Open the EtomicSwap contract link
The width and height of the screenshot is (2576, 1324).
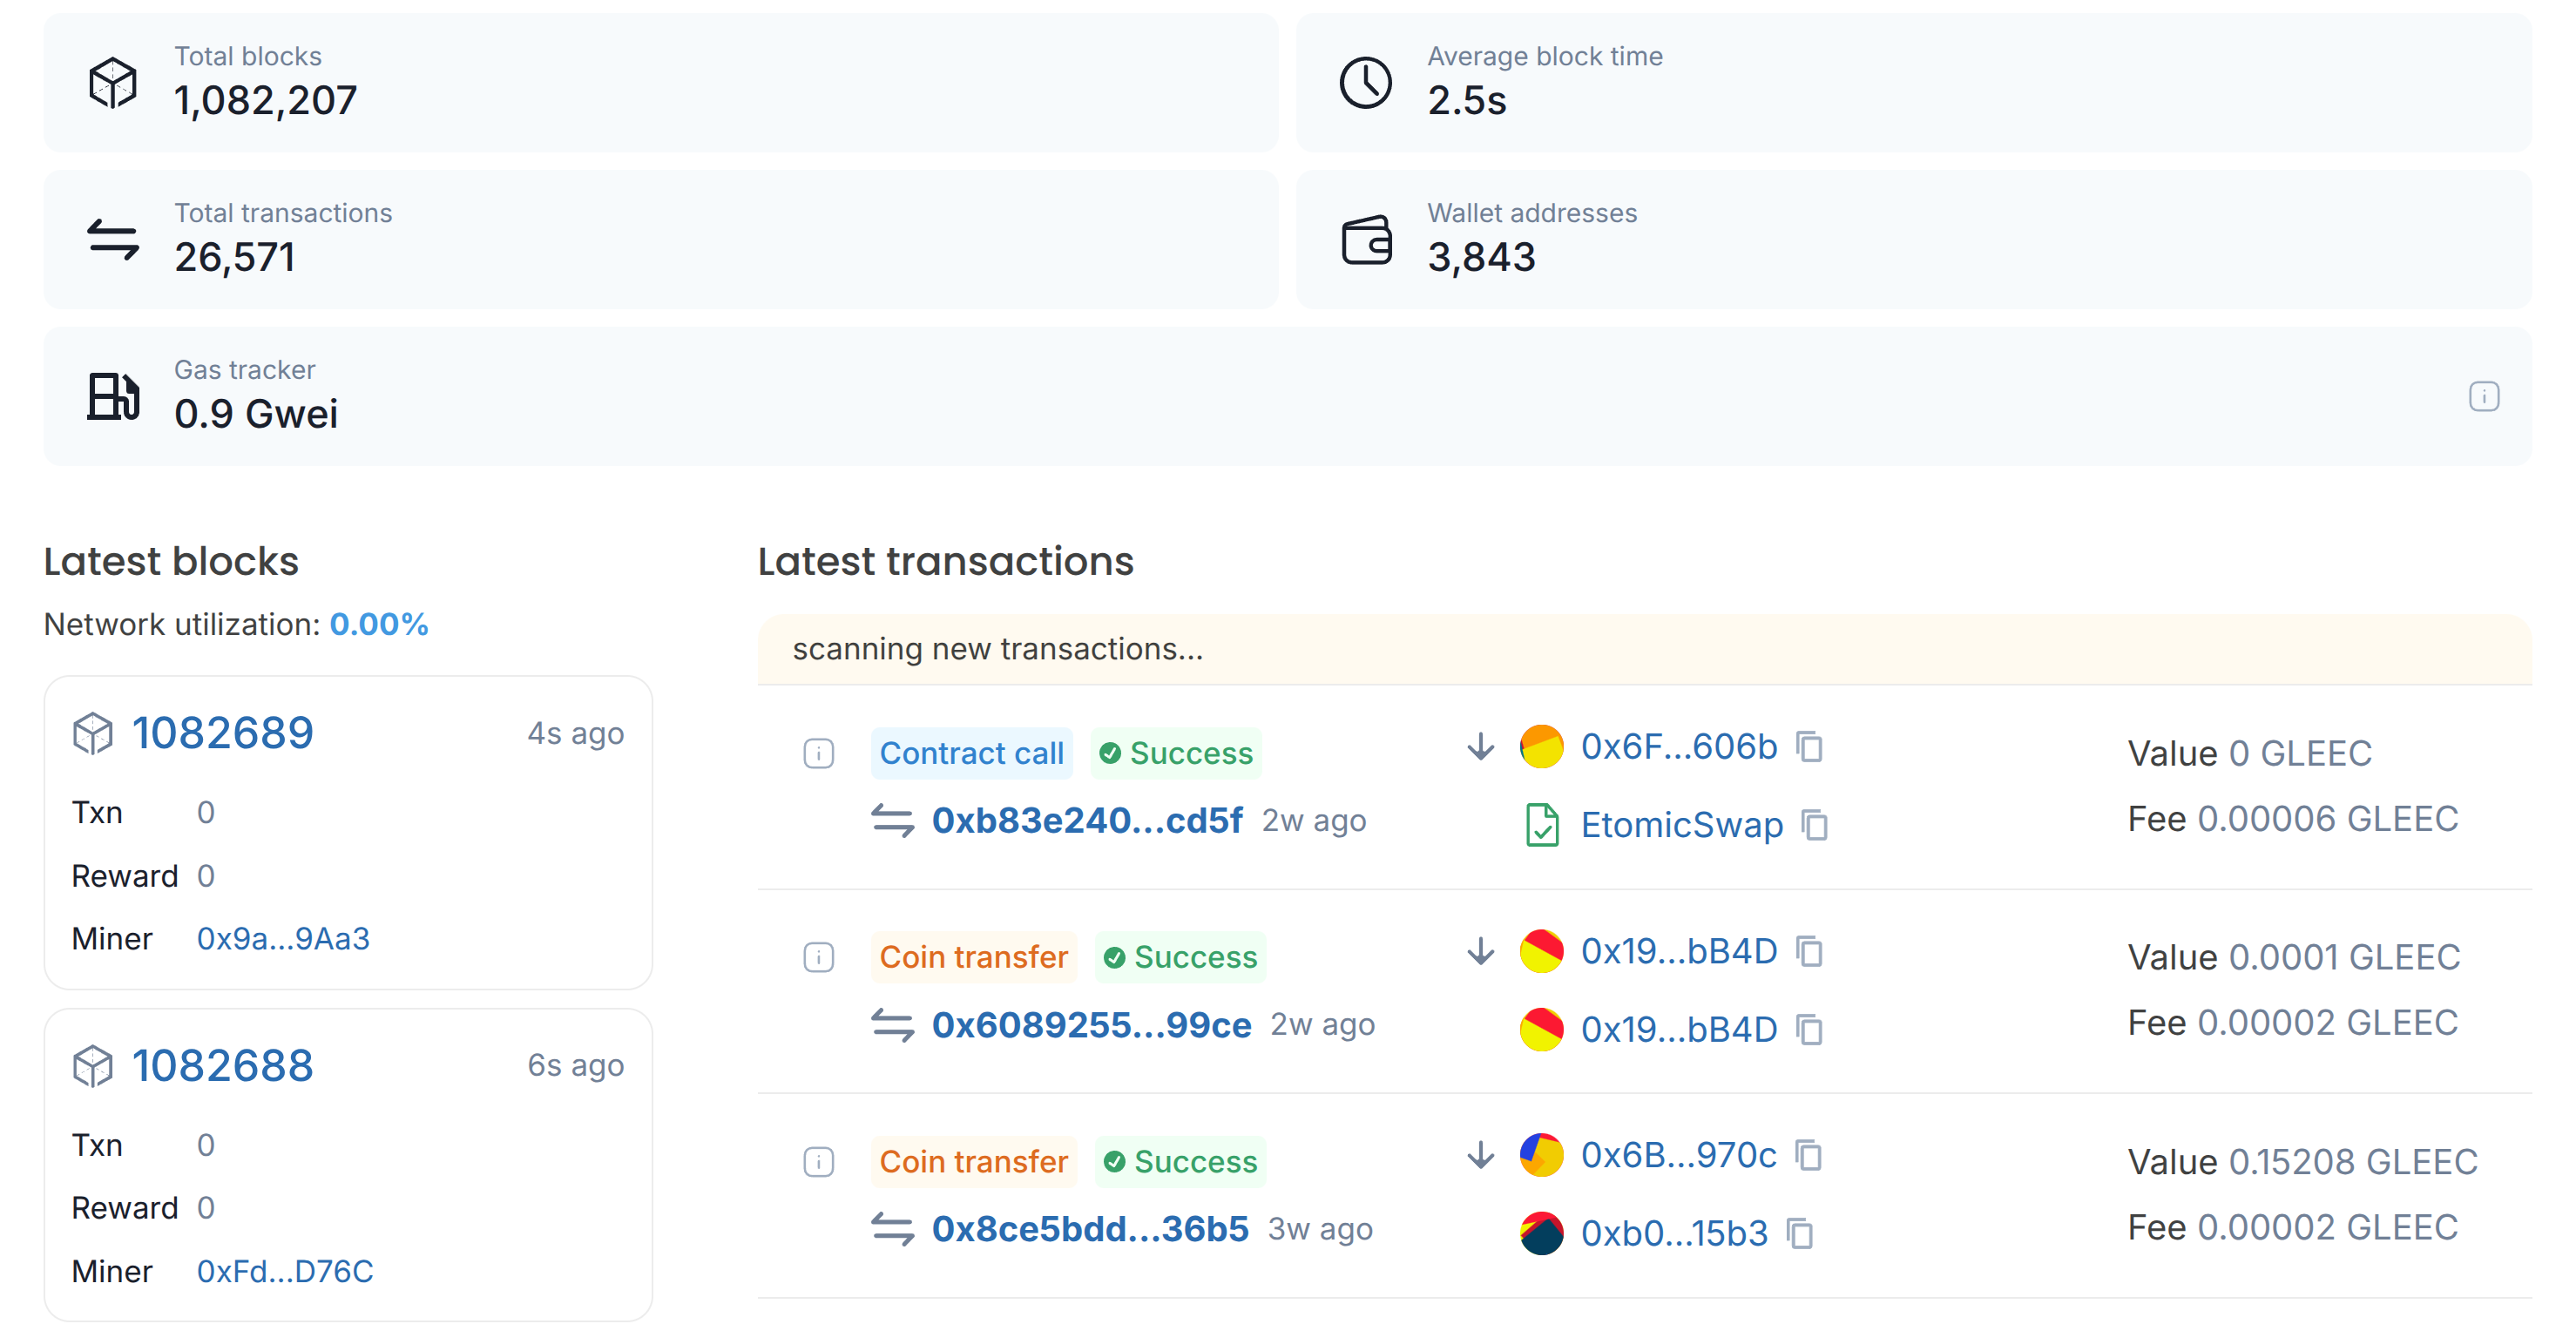point(1681,825)
